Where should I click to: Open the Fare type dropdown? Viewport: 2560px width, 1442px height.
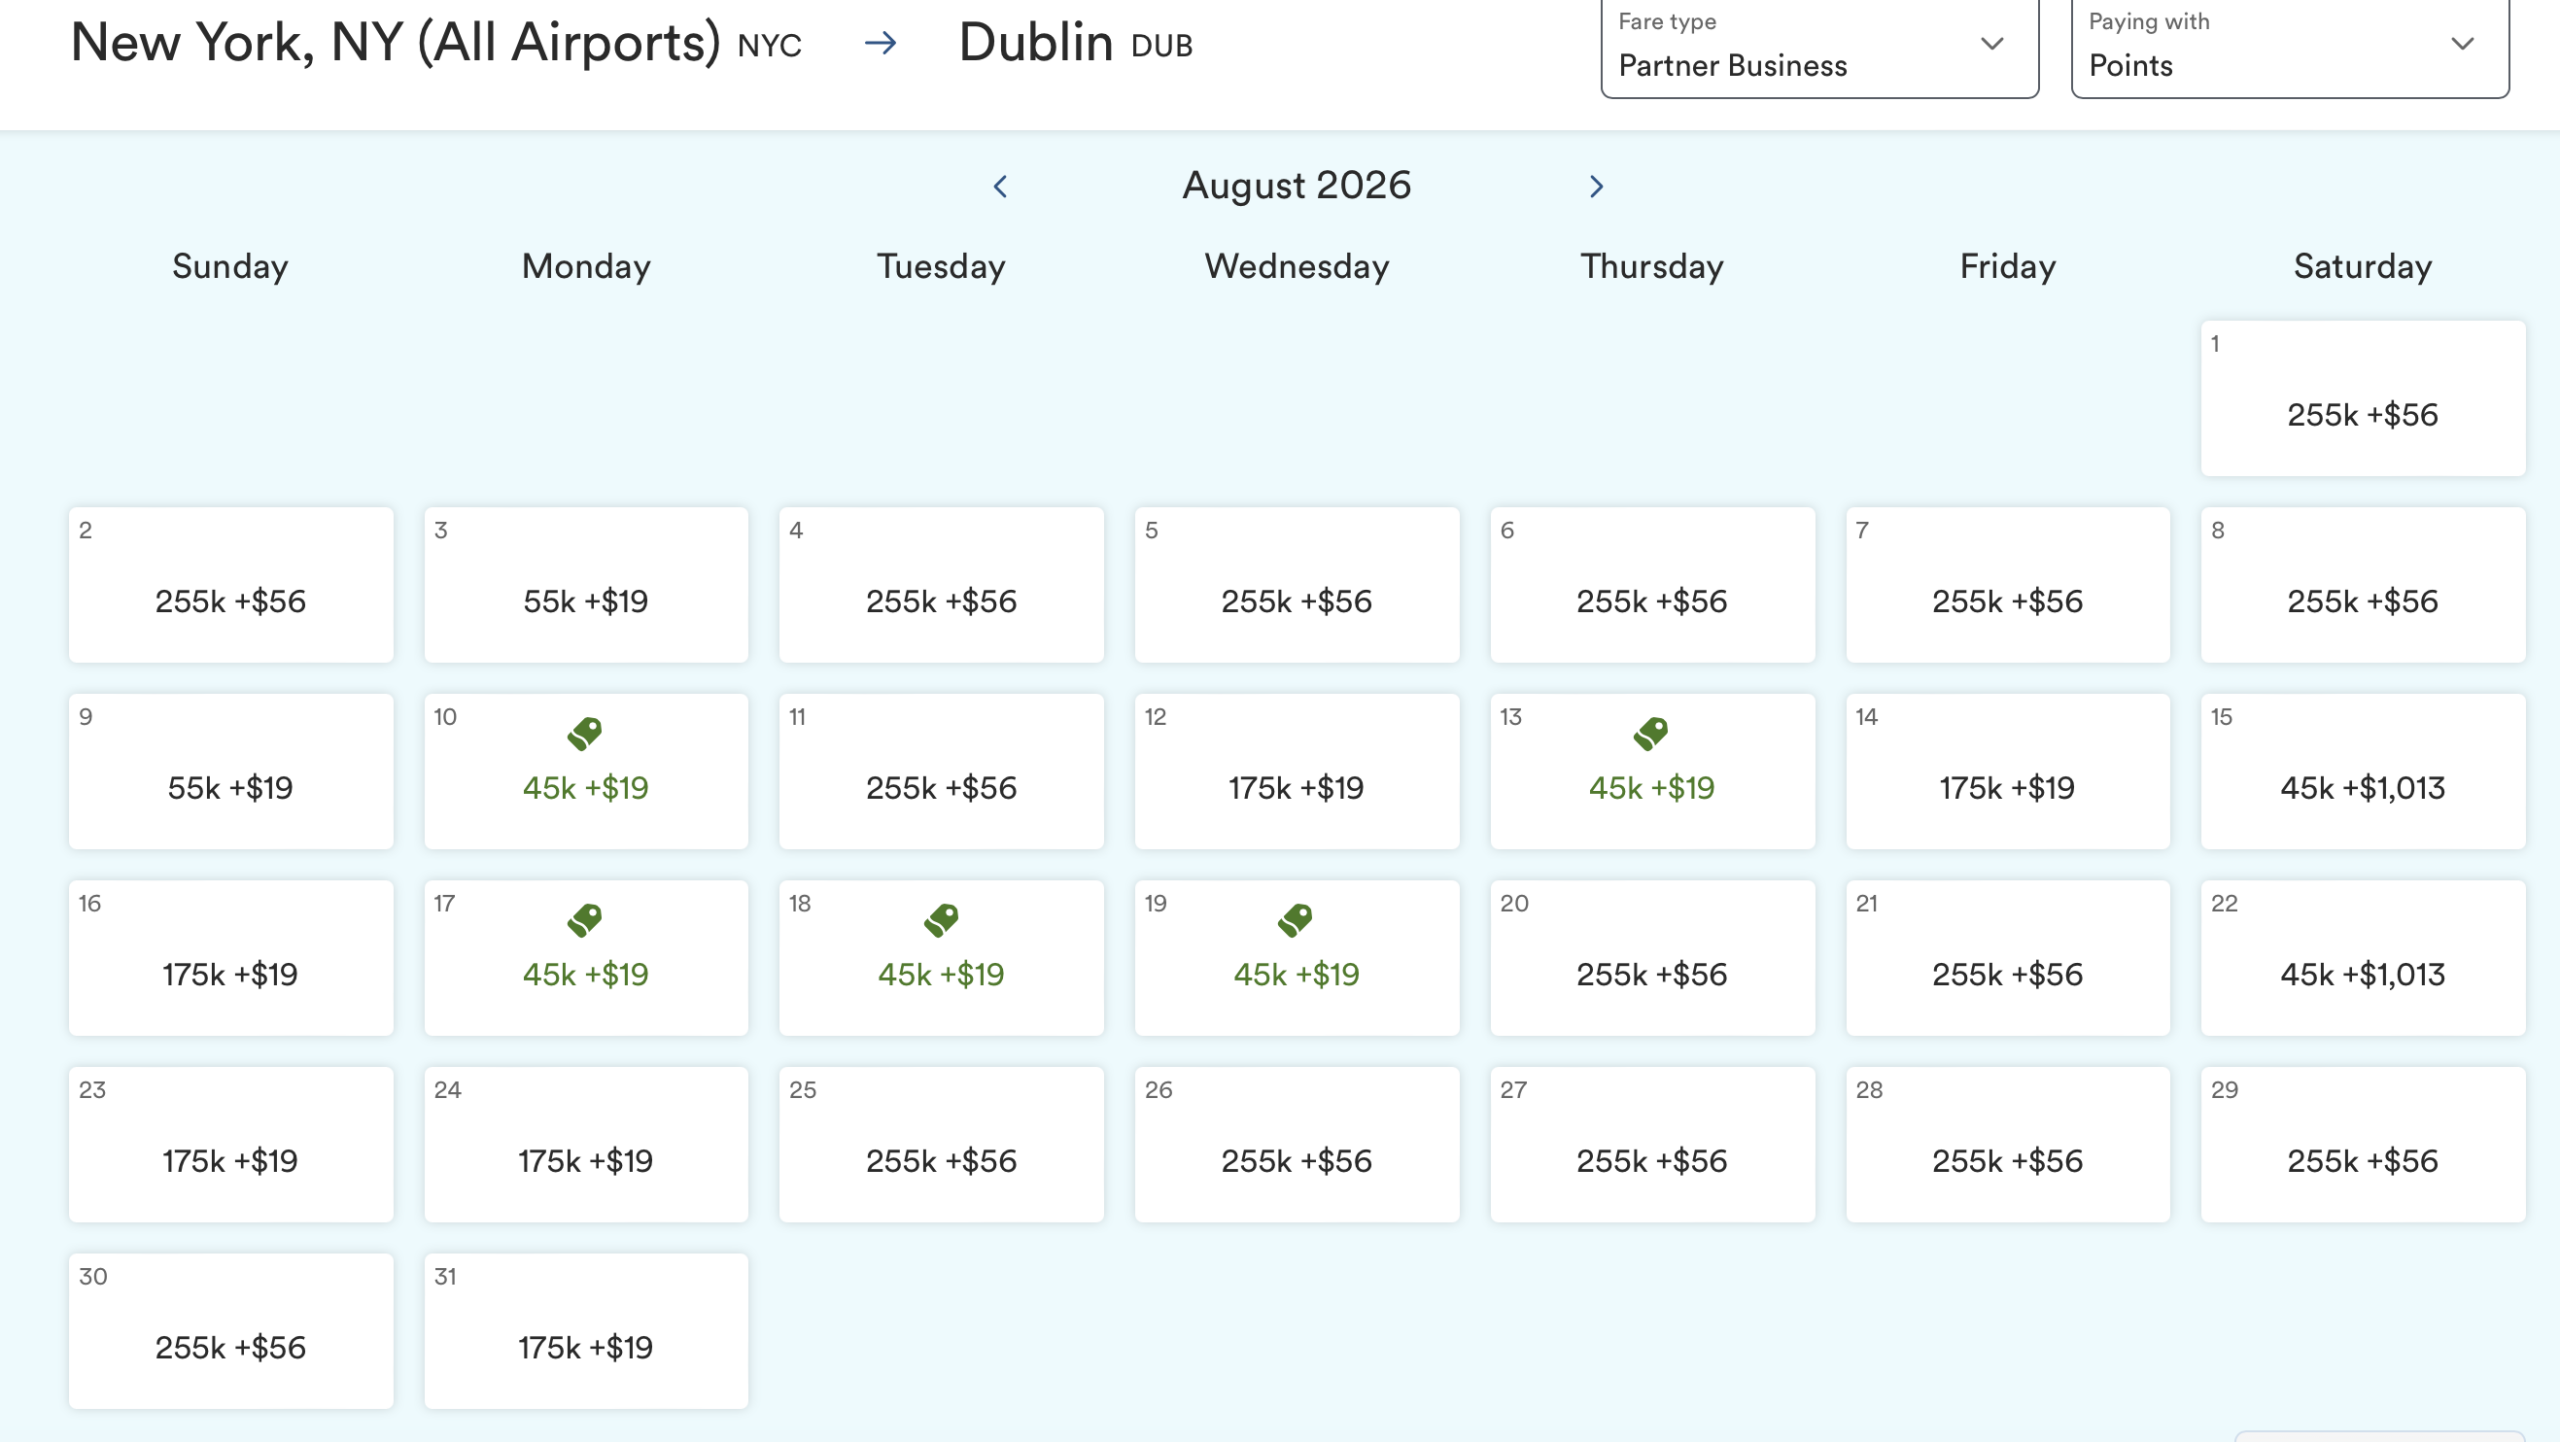[1819, 47]
